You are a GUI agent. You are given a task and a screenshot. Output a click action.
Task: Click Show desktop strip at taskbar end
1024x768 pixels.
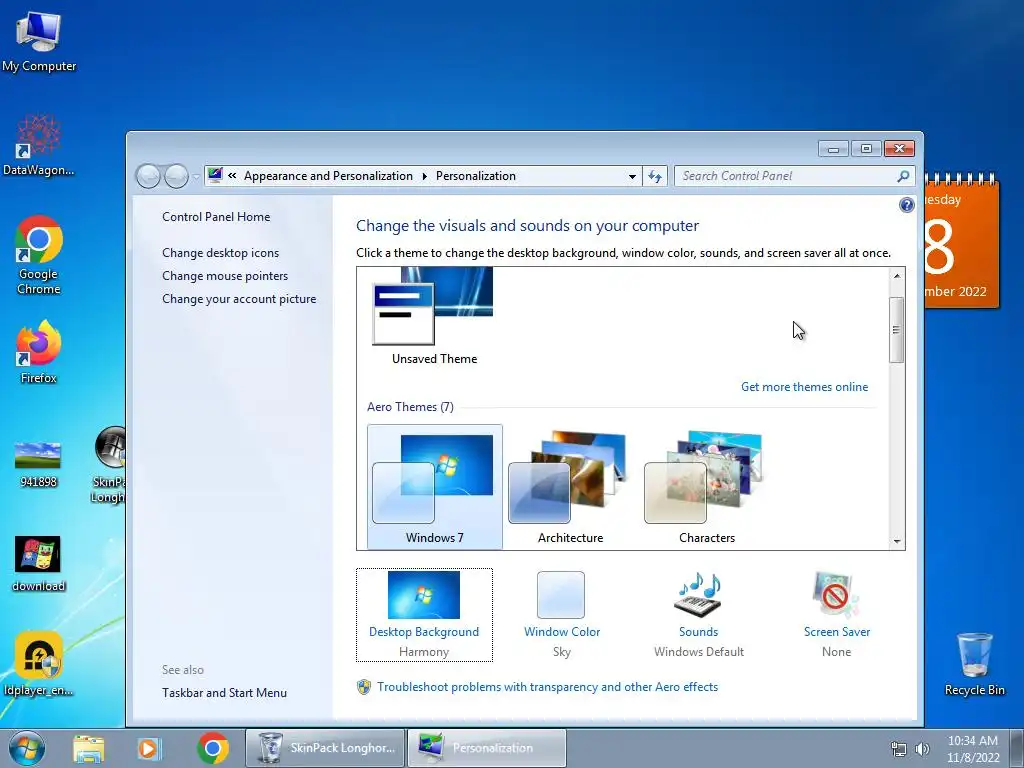(1018, 748)
